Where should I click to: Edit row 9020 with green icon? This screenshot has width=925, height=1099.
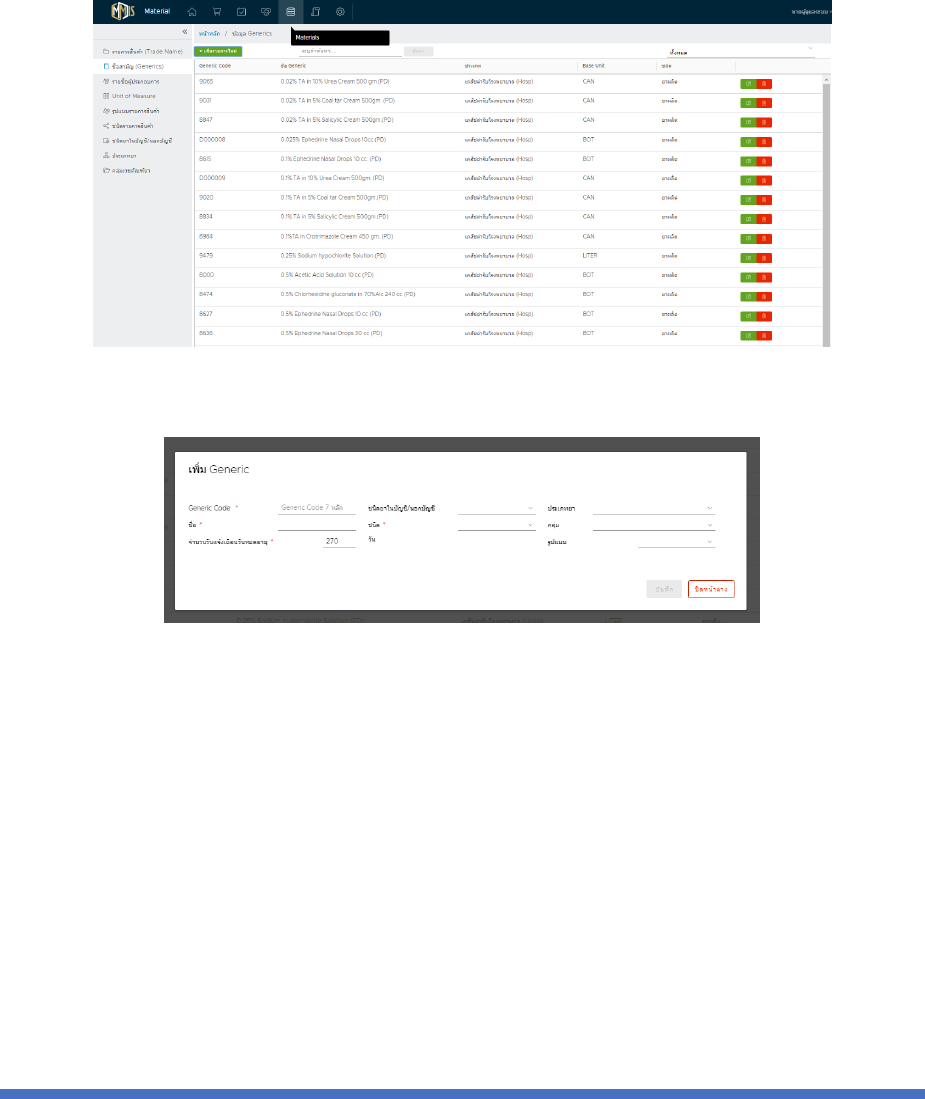pyautogui.click(x=748, y=200)
